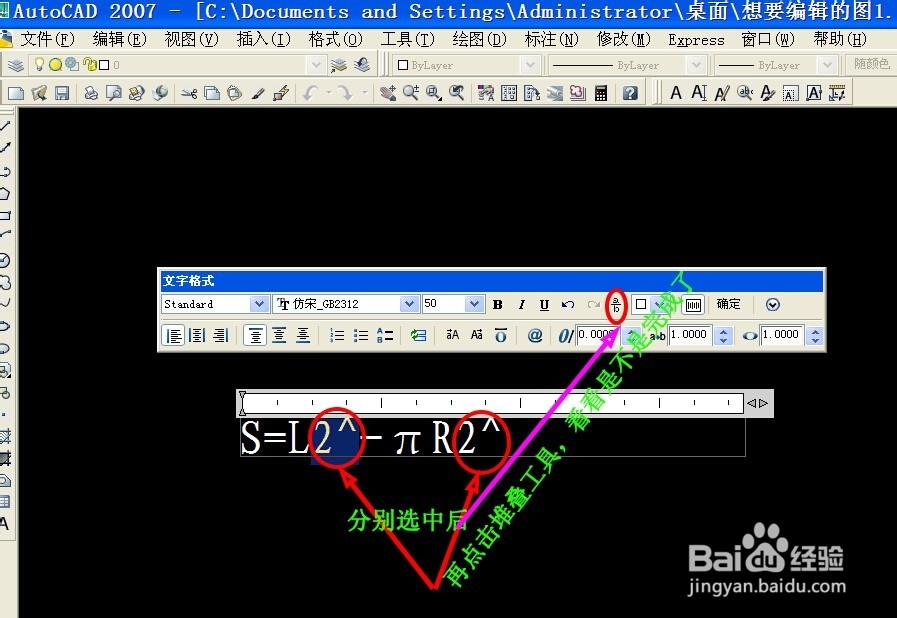Screen dimensions: 897x618
Task: Open the Standard text style dropdown
Action: click(259, 304)
